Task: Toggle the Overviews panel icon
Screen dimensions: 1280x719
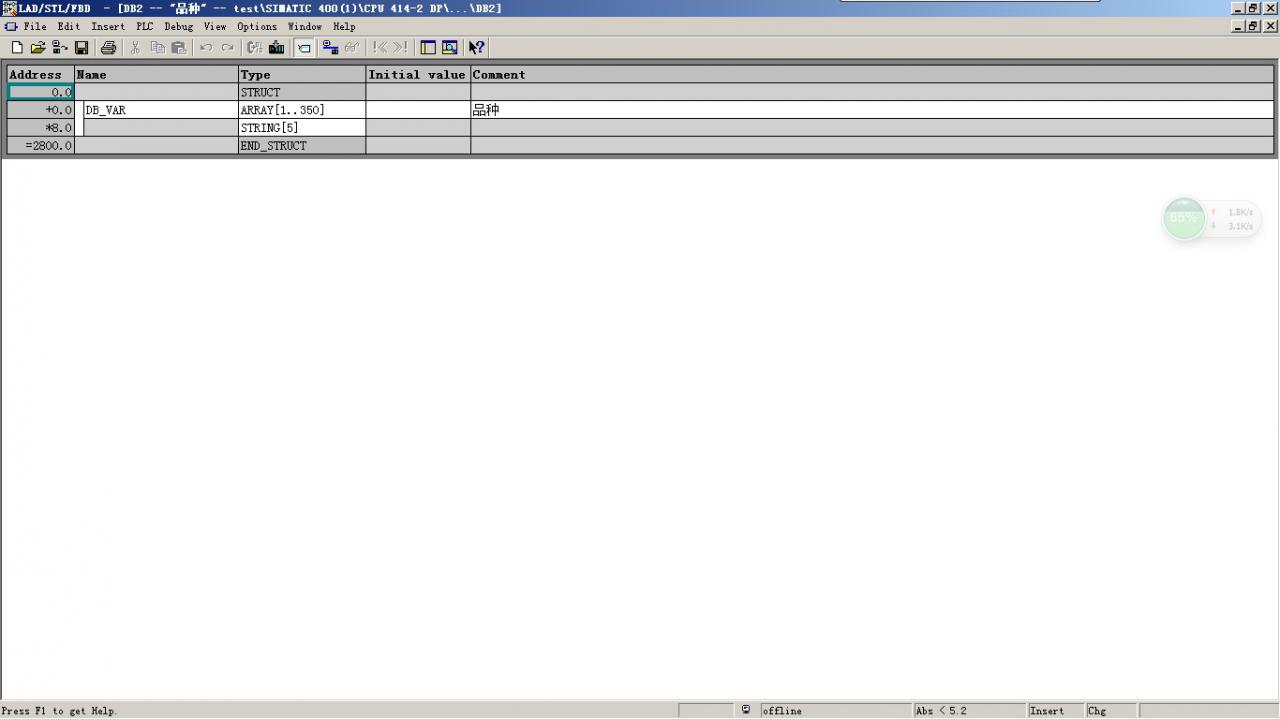Action: (x=428, y=47)
